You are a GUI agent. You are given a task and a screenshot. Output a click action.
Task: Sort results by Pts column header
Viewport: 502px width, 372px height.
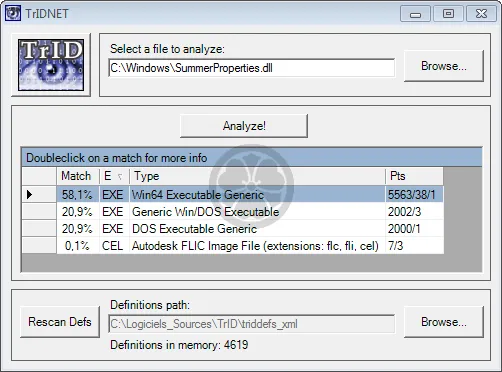pos(414,176)
